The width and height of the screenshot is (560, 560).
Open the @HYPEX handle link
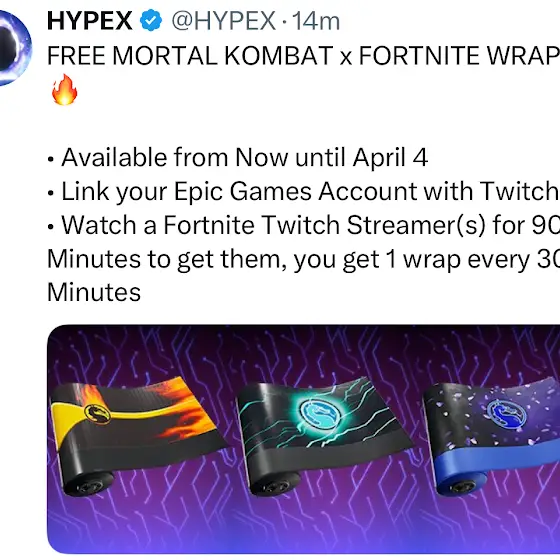[224, 21]
